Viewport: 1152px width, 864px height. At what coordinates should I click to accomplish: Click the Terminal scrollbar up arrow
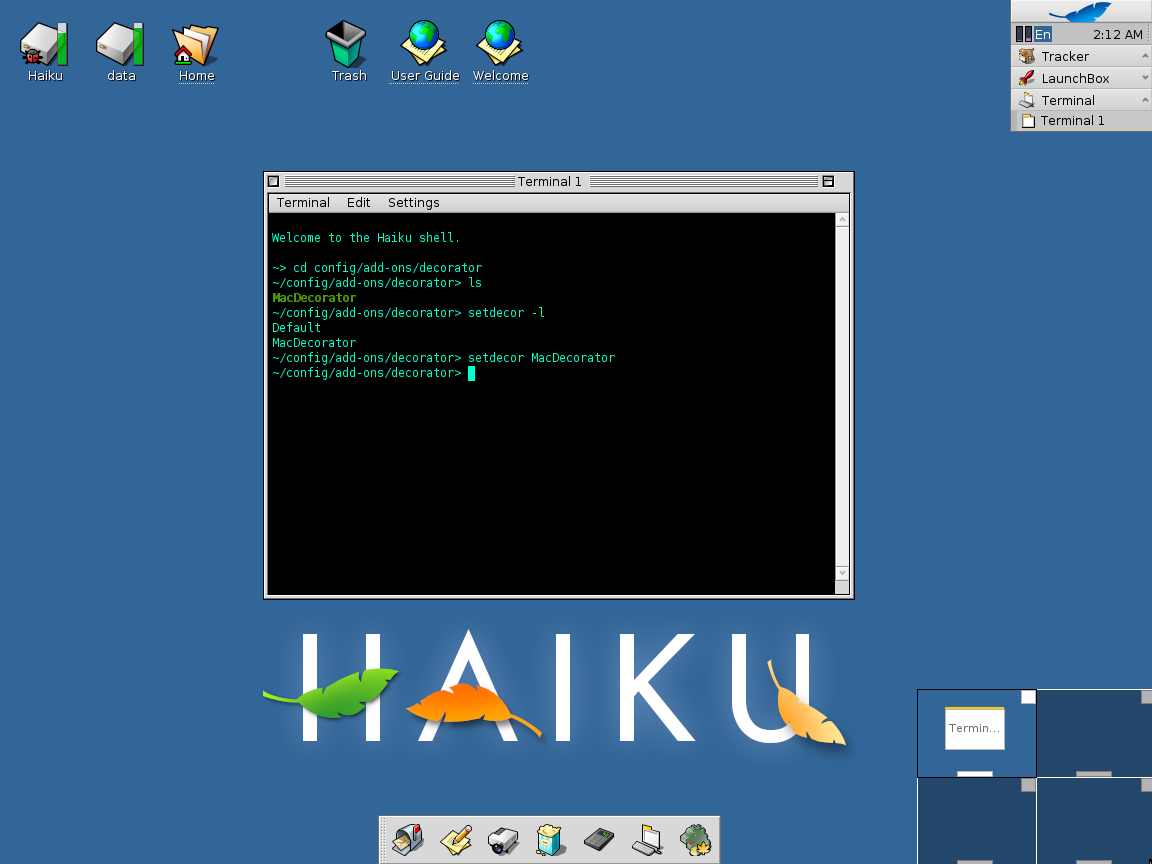click(x=843, y=220)
